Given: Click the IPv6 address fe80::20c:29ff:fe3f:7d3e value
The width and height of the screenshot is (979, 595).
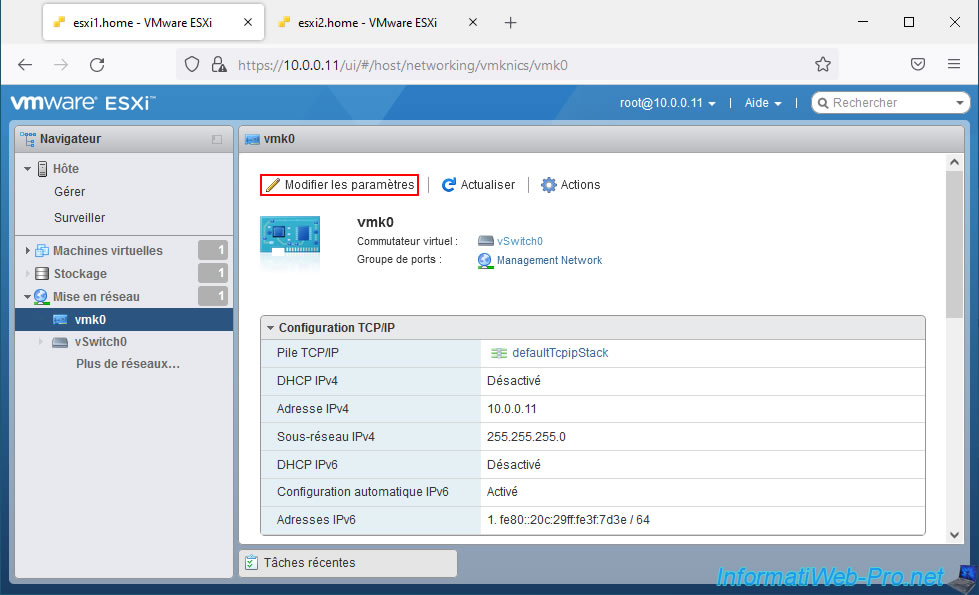Looking at the screenshot, I should (x=568, y=519).
